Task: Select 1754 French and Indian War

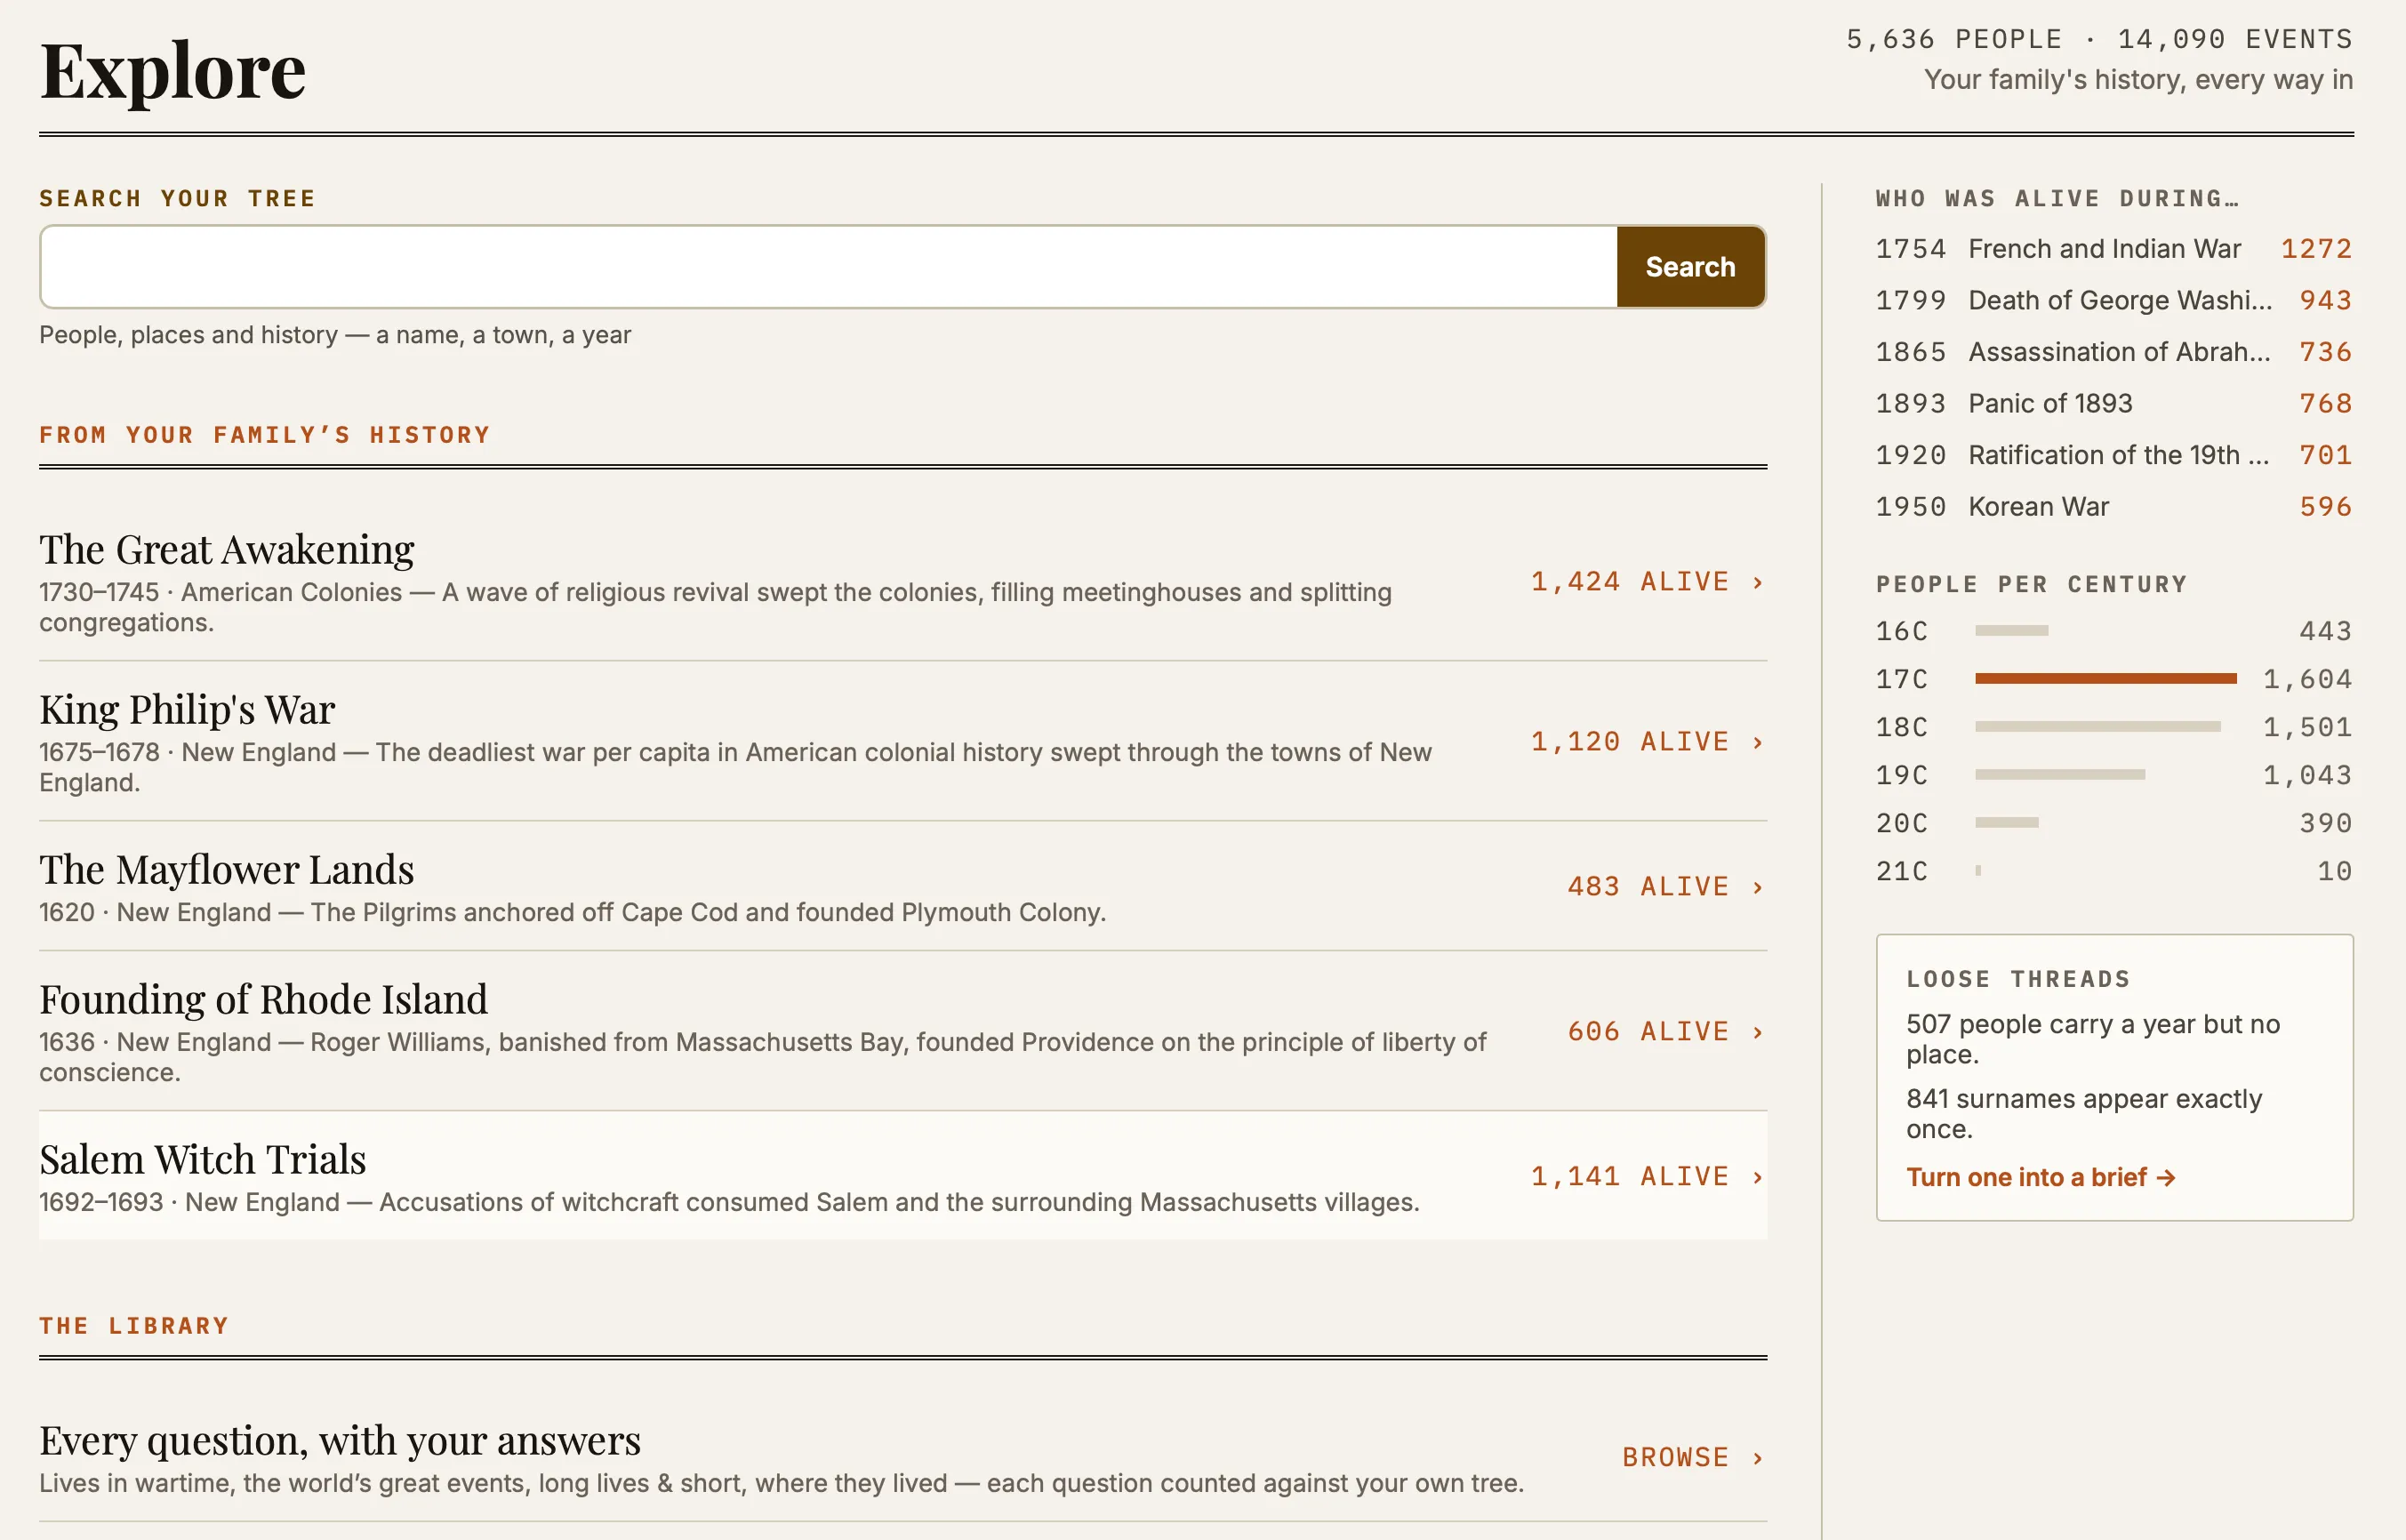Action: [2114, 249]
